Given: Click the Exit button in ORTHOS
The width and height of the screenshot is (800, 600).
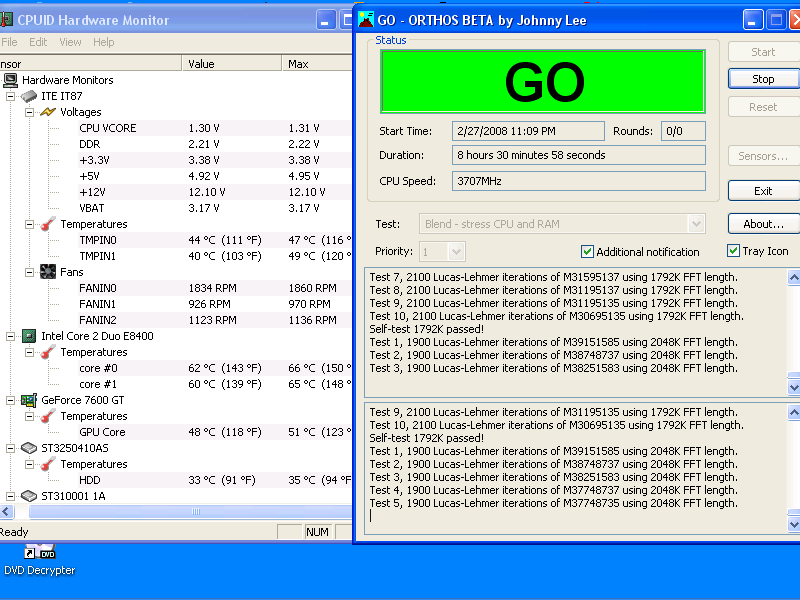Looking at the screenshot, I should point(763,191).
